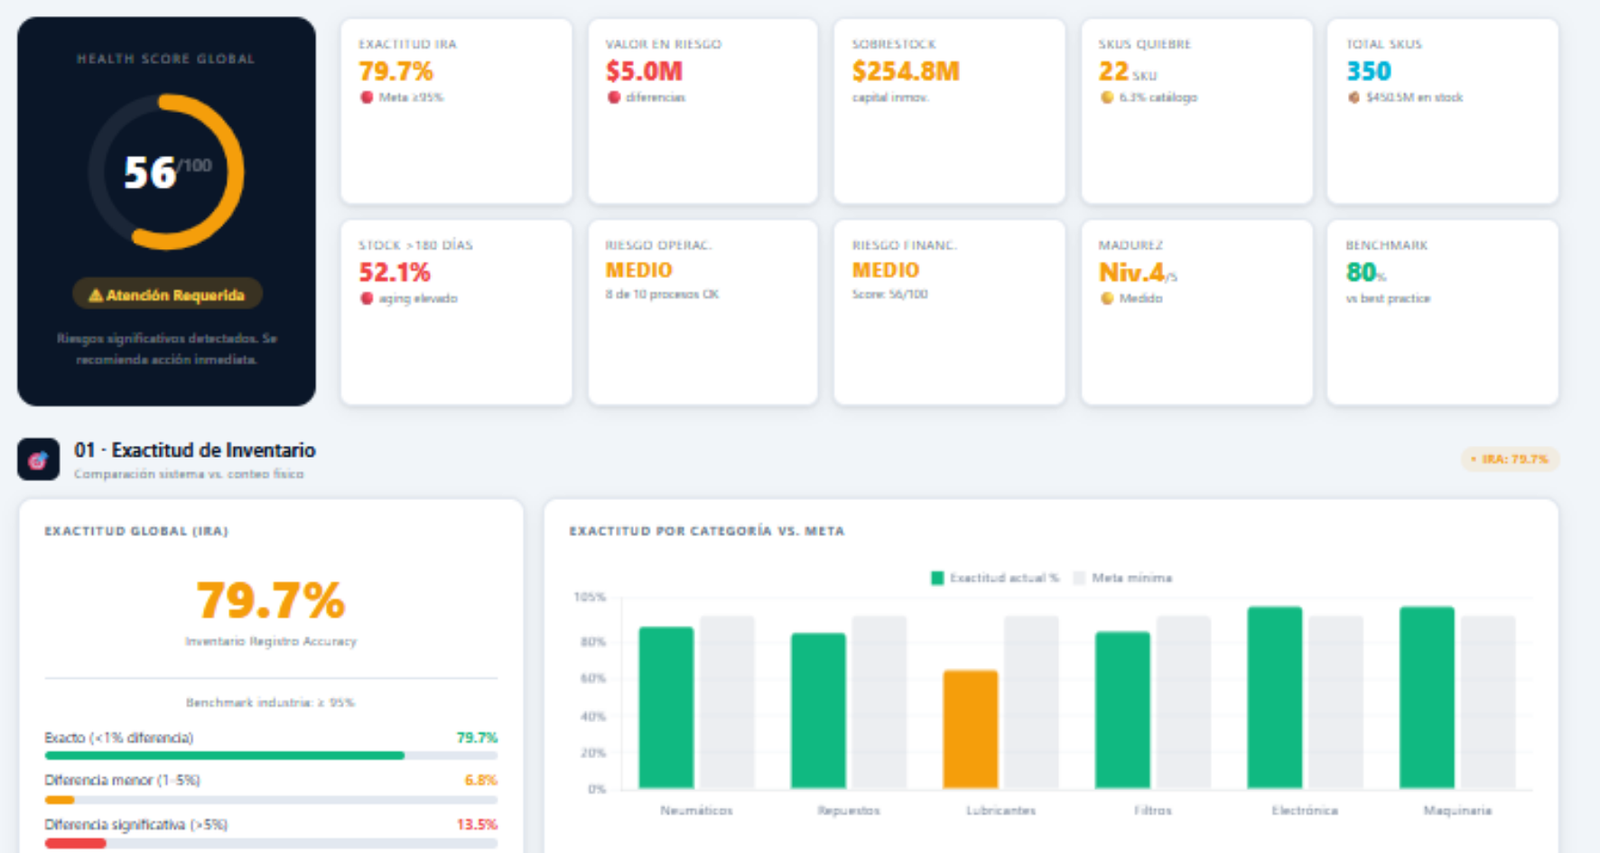The width and height of the screenshot is (1600, 853).
Task: Click the 13.5% value
Action: click(x=477, y=824)
